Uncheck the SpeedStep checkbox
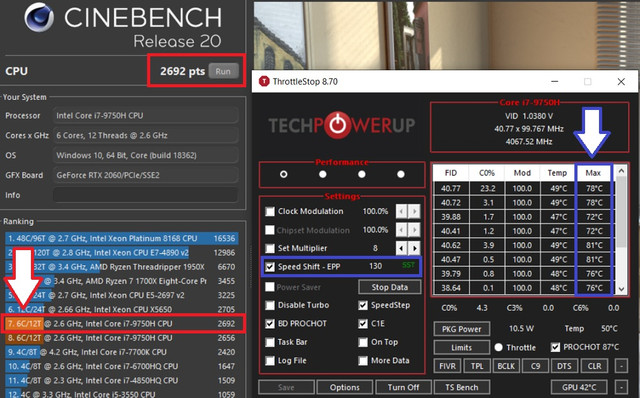This screenshot has height=398, width=640. 363,305
